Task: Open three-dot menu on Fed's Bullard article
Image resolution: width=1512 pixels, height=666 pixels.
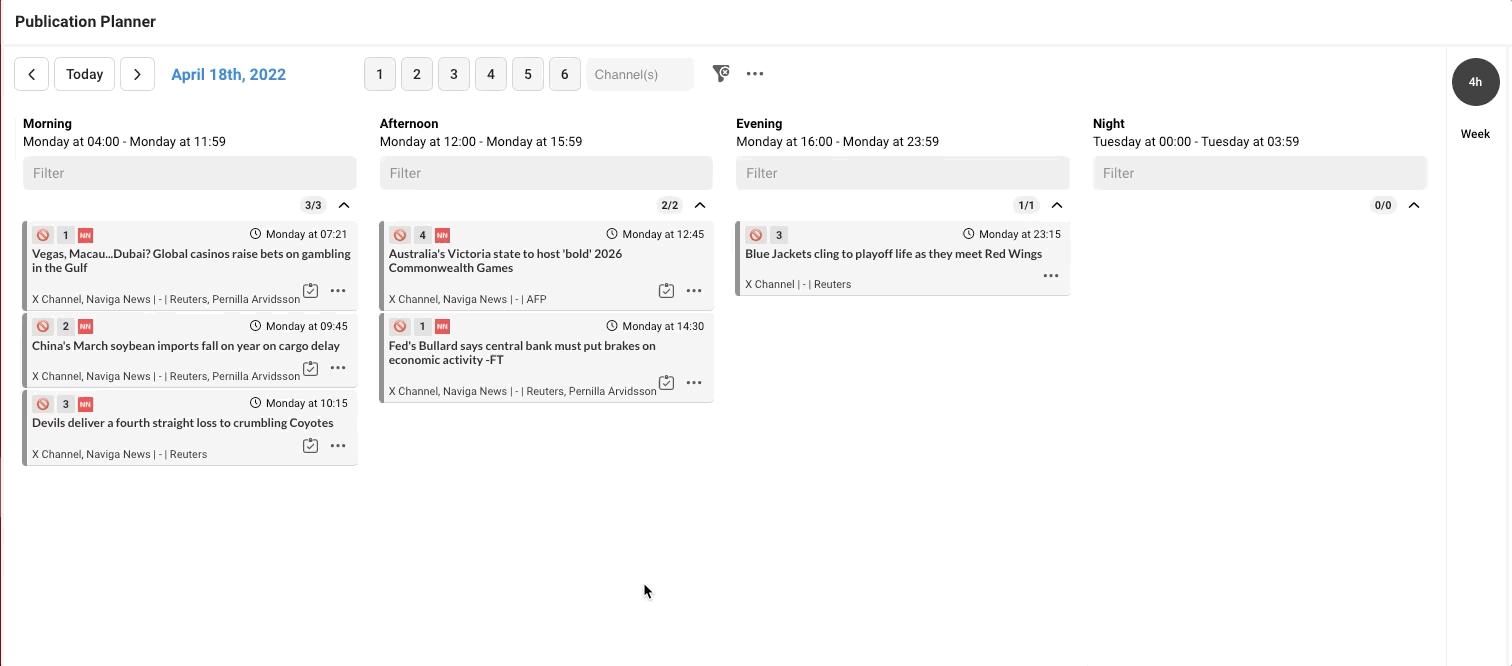Action: [694, 383]
